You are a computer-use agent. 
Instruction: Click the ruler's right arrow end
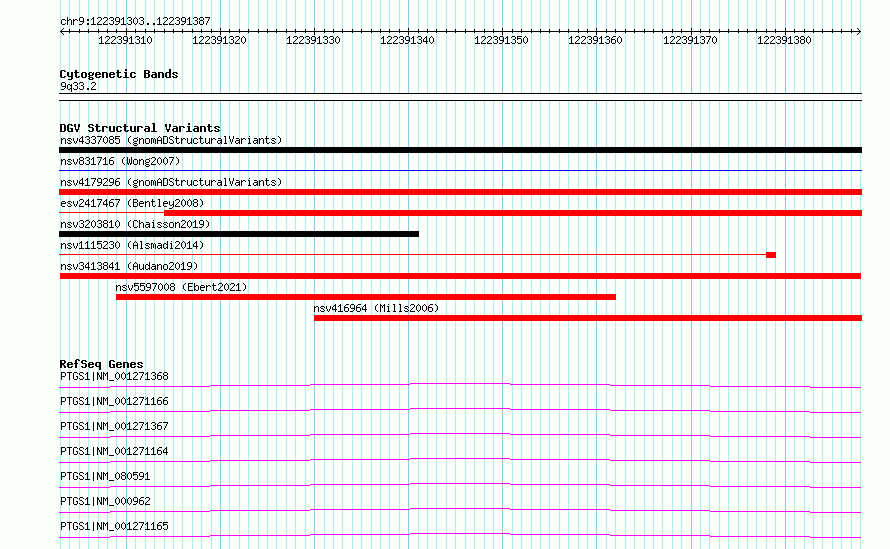(859, 31)
